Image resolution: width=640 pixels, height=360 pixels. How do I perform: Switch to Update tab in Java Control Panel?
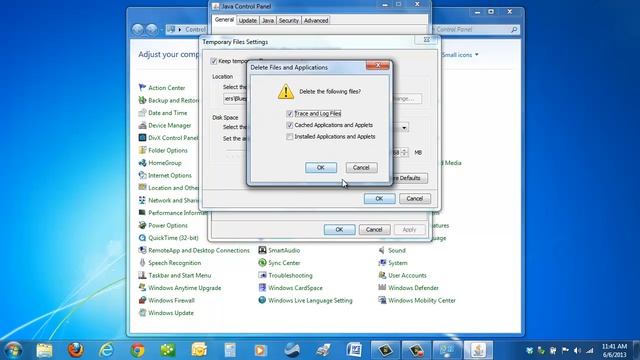click(x=247, y=20)
